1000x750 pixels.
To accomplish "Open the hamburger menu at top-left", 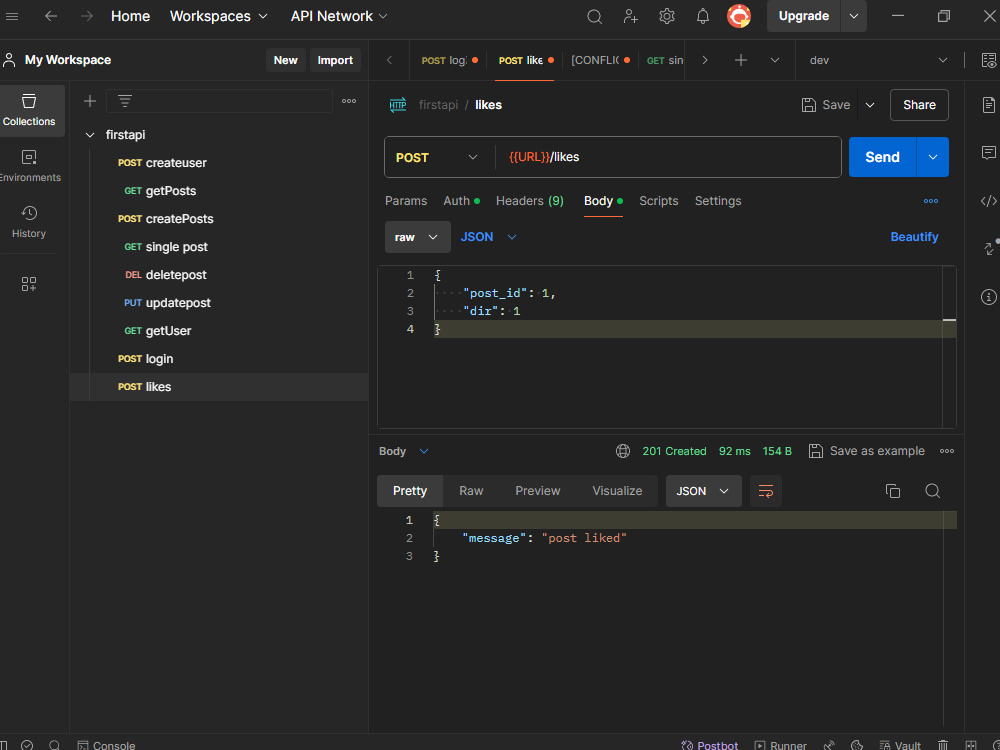I will (x=11, y=17).
